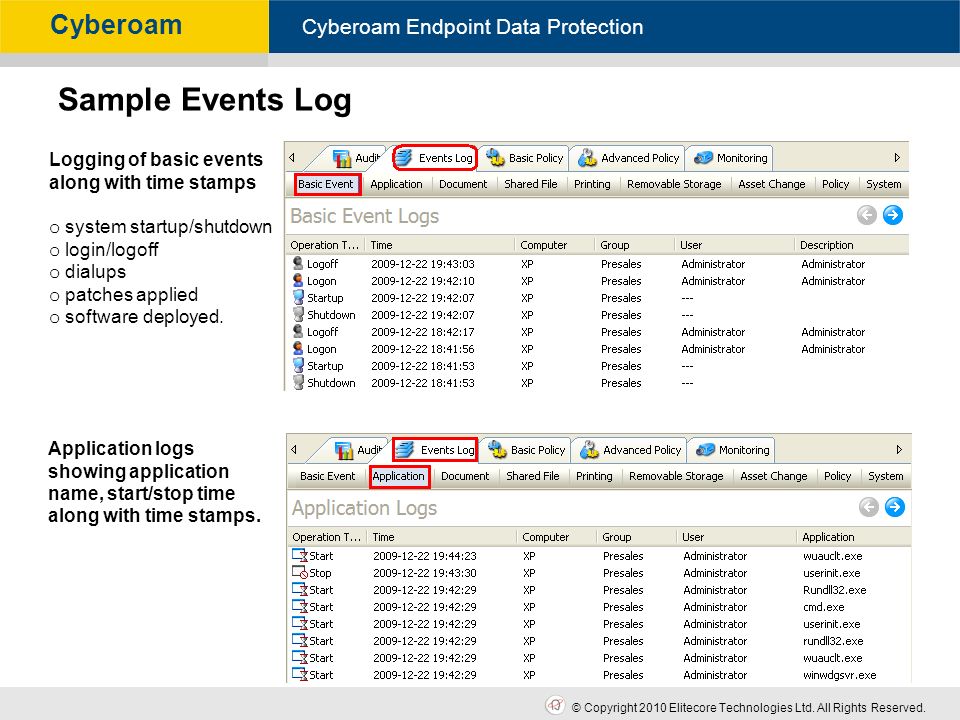The image size is (960, 720).
Task: Switch to Basic Policy tab above Basic Event Logs
Action: coord(524,158)
